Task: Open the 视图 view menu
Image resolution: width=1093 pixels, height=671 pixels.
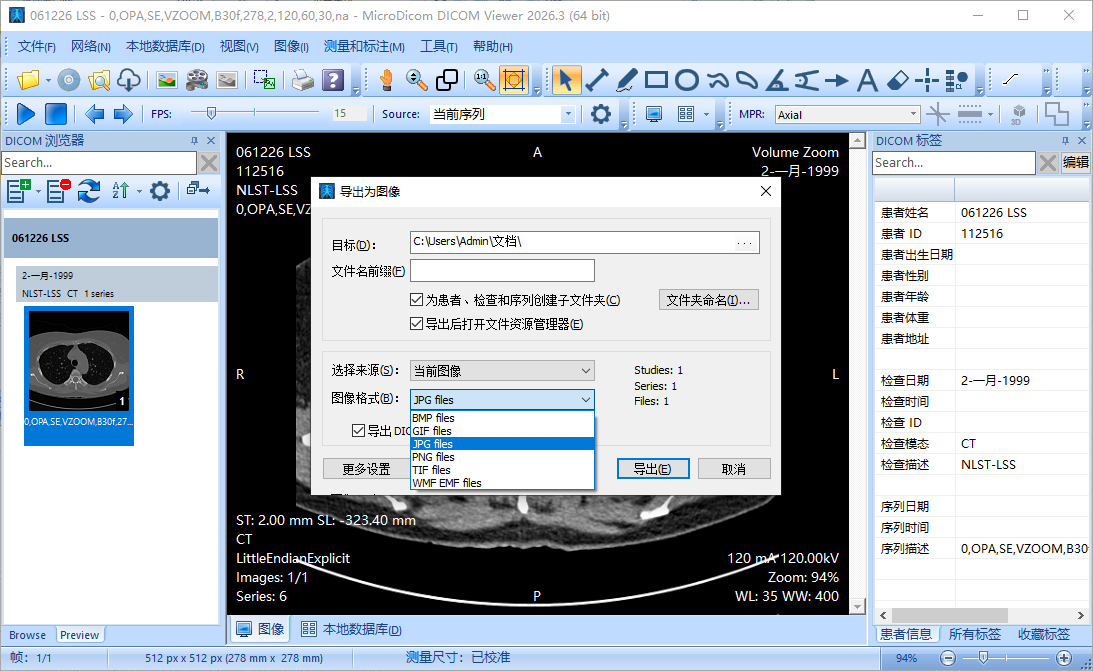Action: [238, 47]
